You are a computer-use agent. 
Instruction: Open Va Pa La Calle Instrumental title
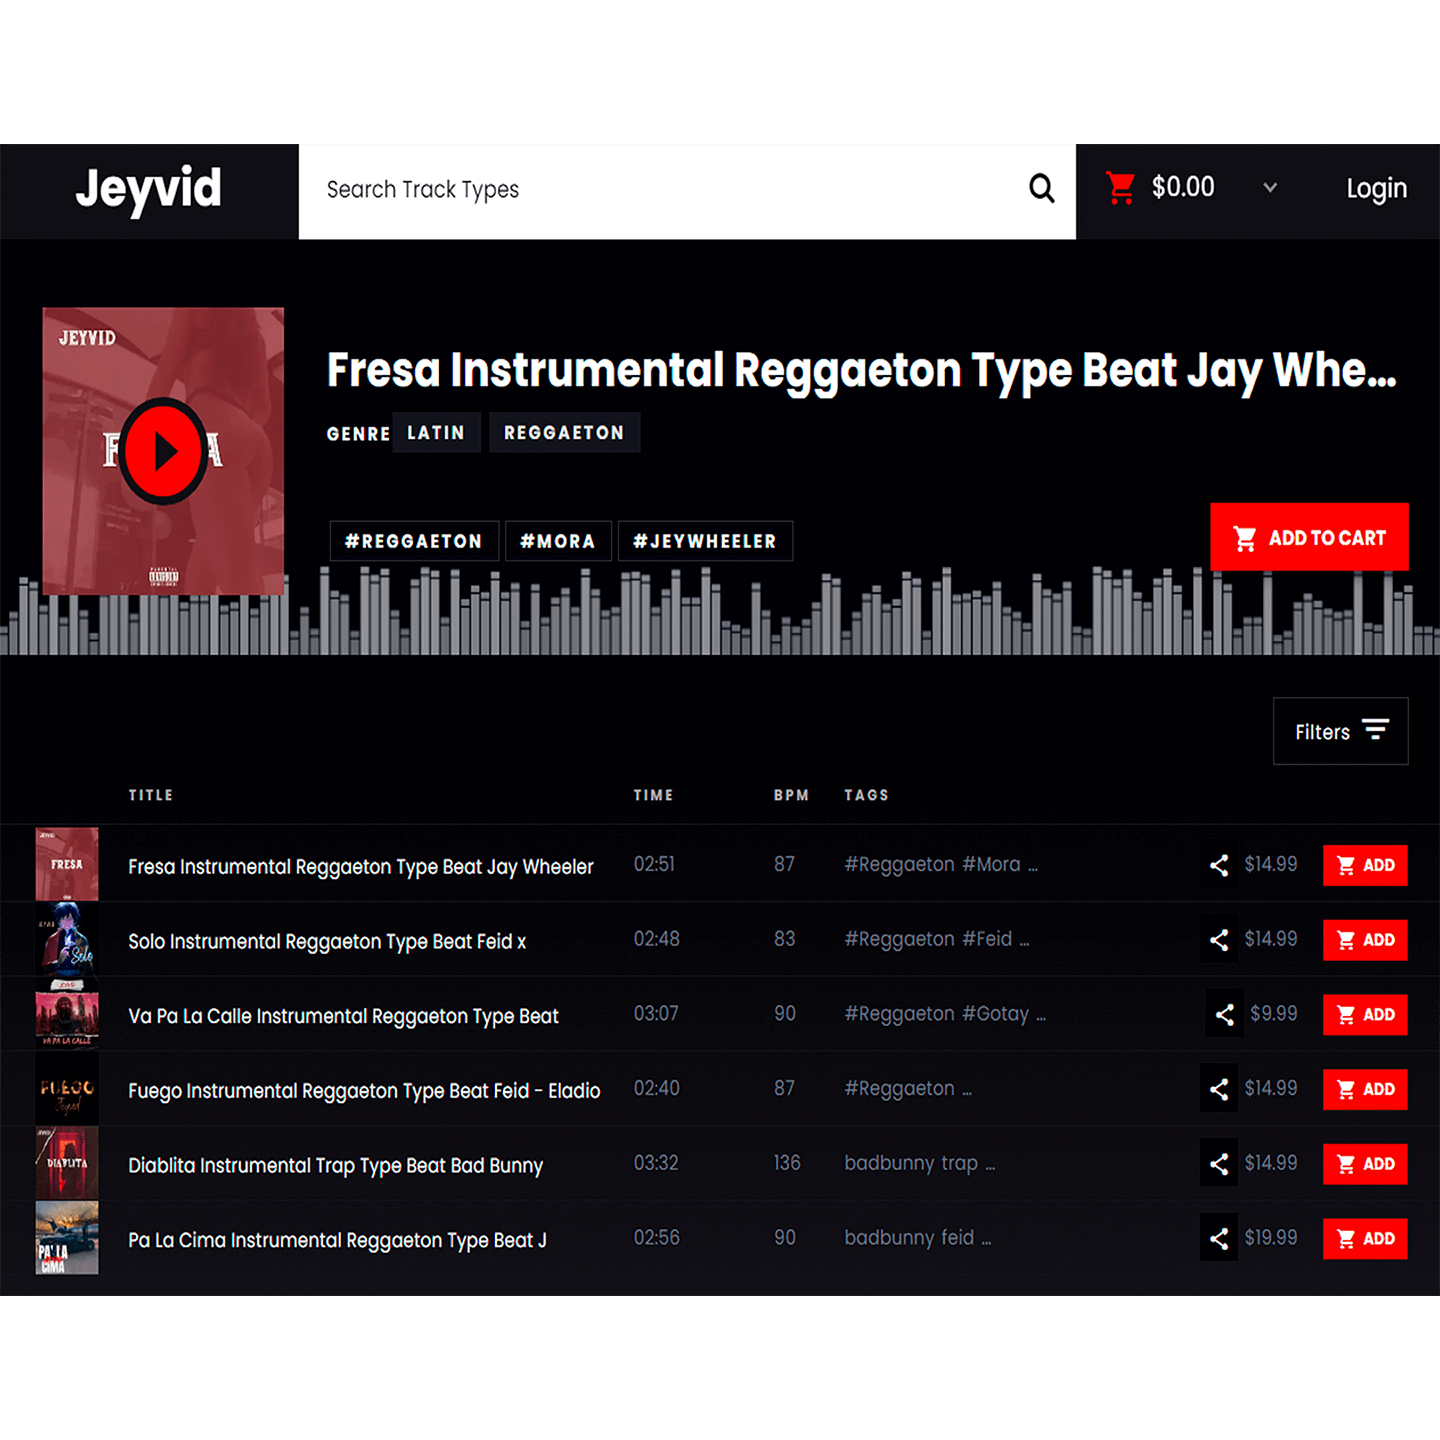click(343, 1017)
